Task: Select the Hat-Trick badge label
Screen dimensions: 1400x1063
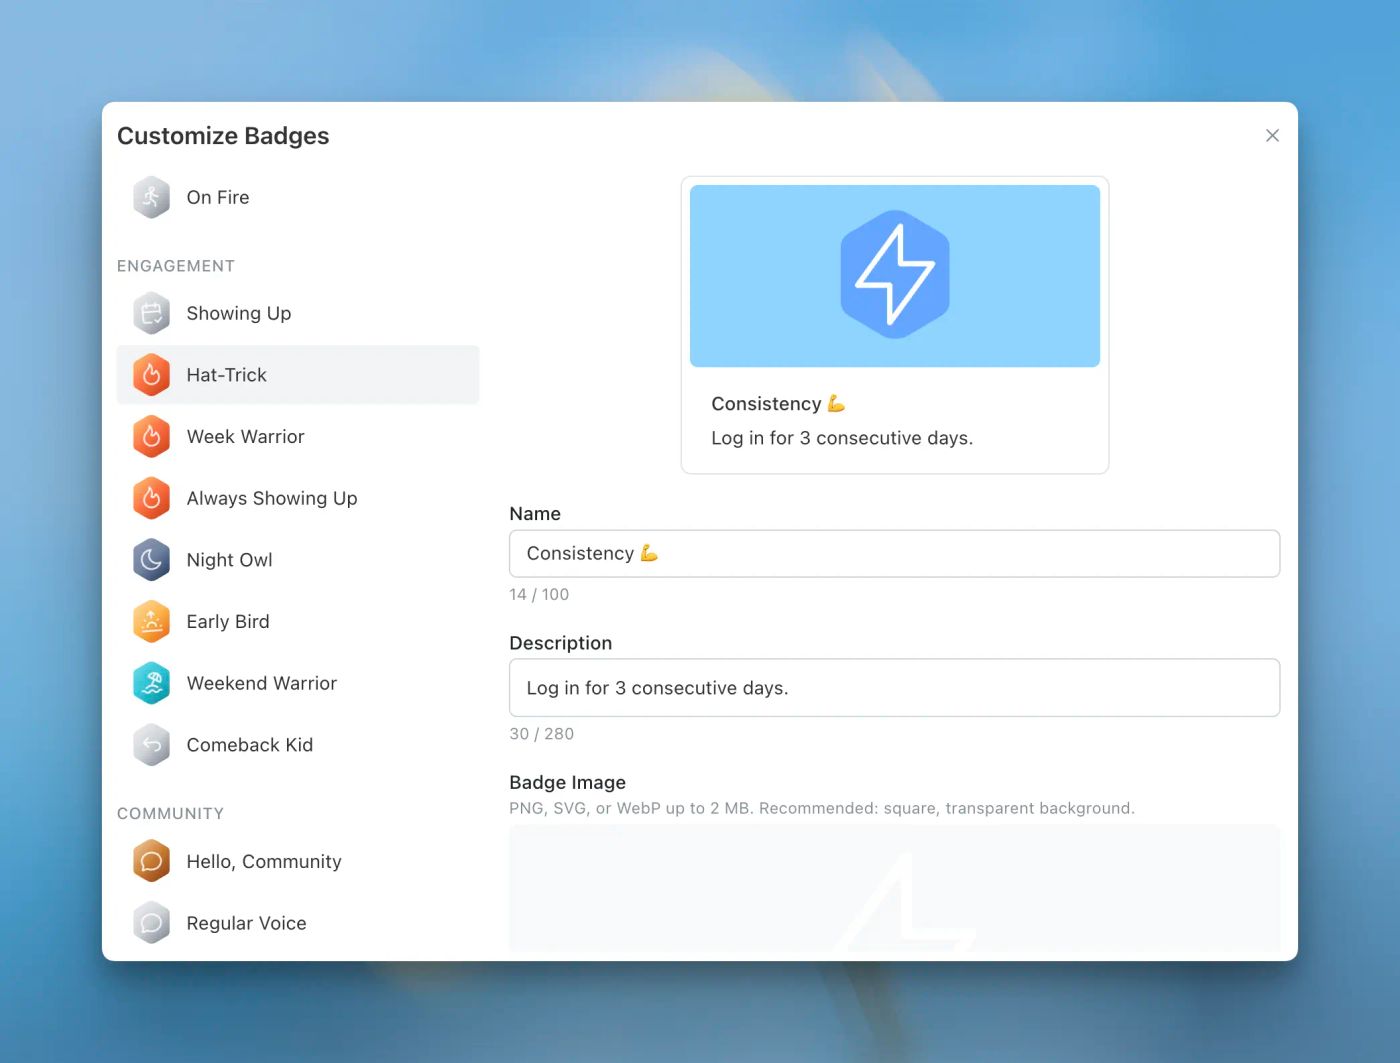Action: (226, 375)
